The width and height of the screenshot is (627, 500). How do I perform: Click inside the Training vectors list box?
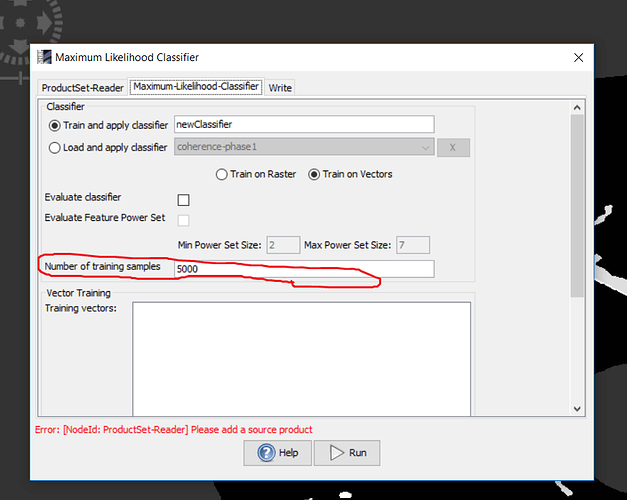click(302, 359)
